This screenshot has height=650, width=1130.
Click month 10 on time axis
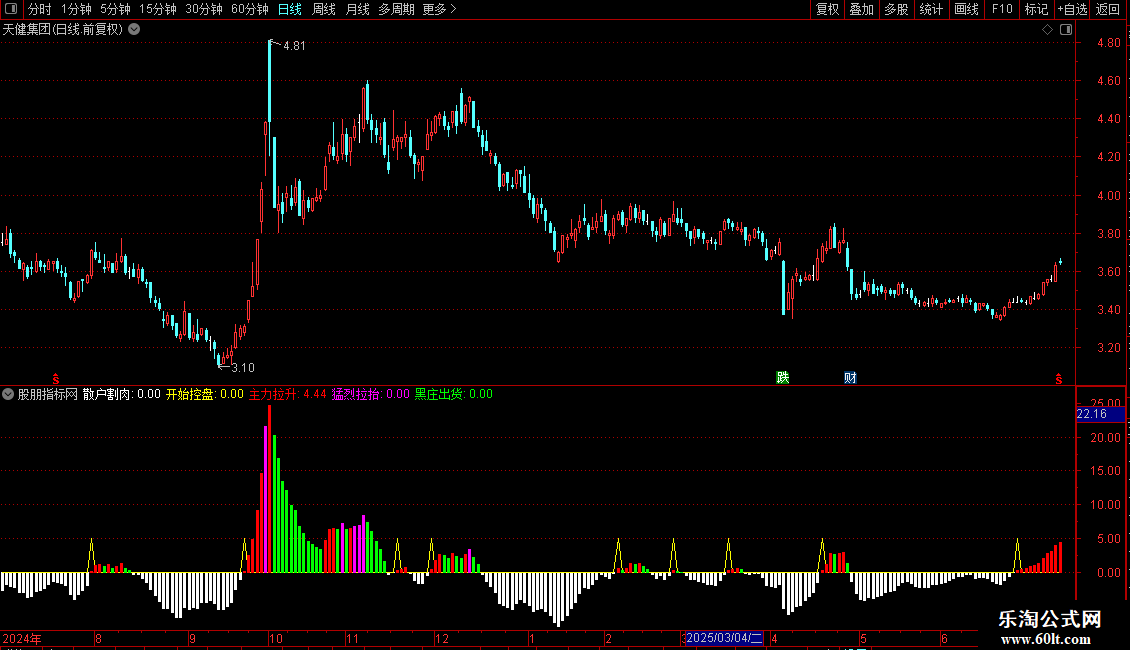tap(275, 638)
